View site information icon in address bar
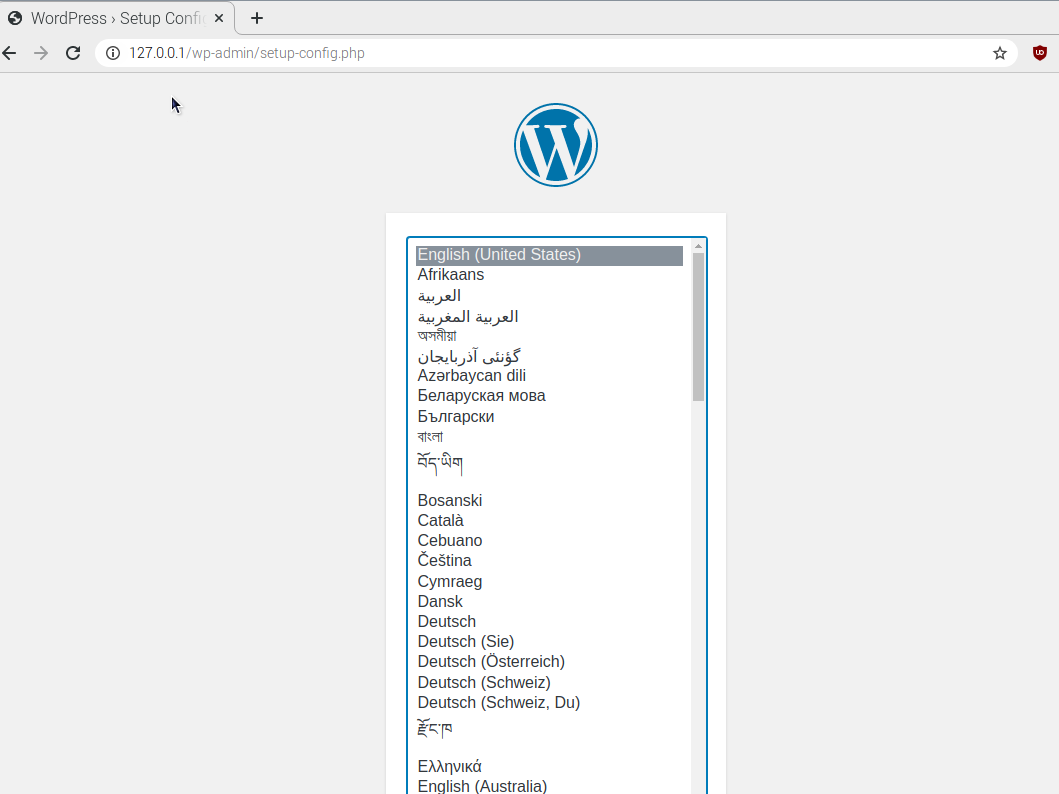Image resolution: width=1059 pixels, height=794 pixels. [113, 53]
